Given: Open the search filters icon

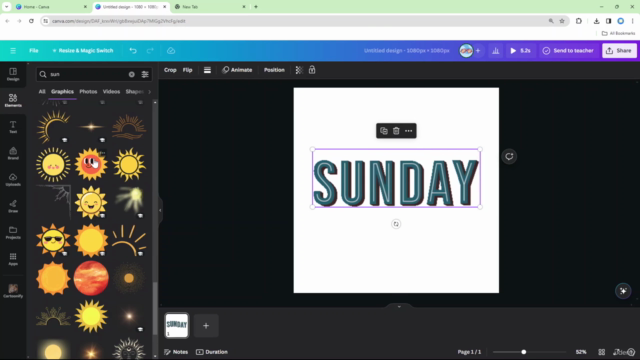Looking at the screenshot, I should tap(145, 74).
